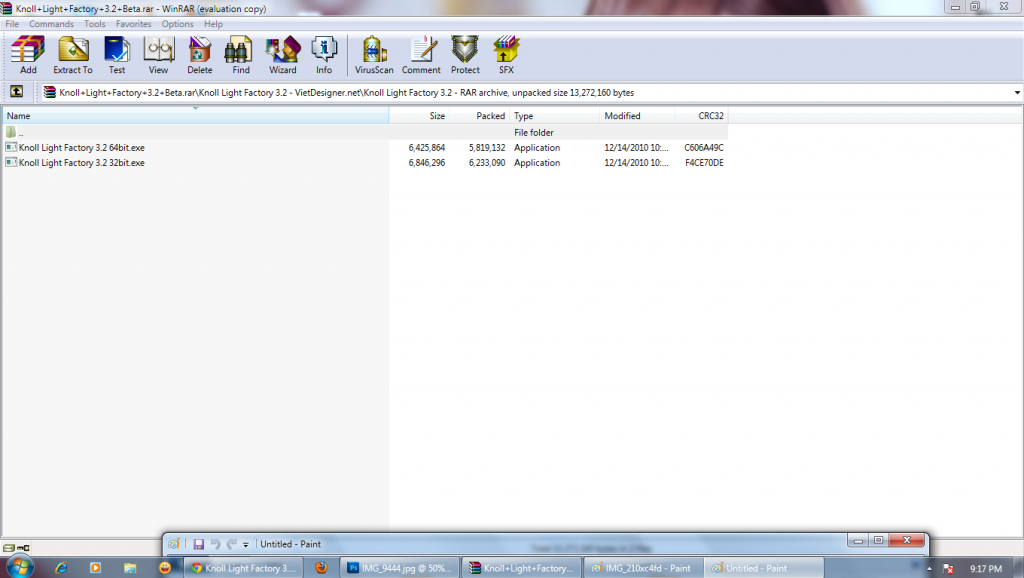
Task: Select the parent folder '..' row
Action: pos(365,133)
